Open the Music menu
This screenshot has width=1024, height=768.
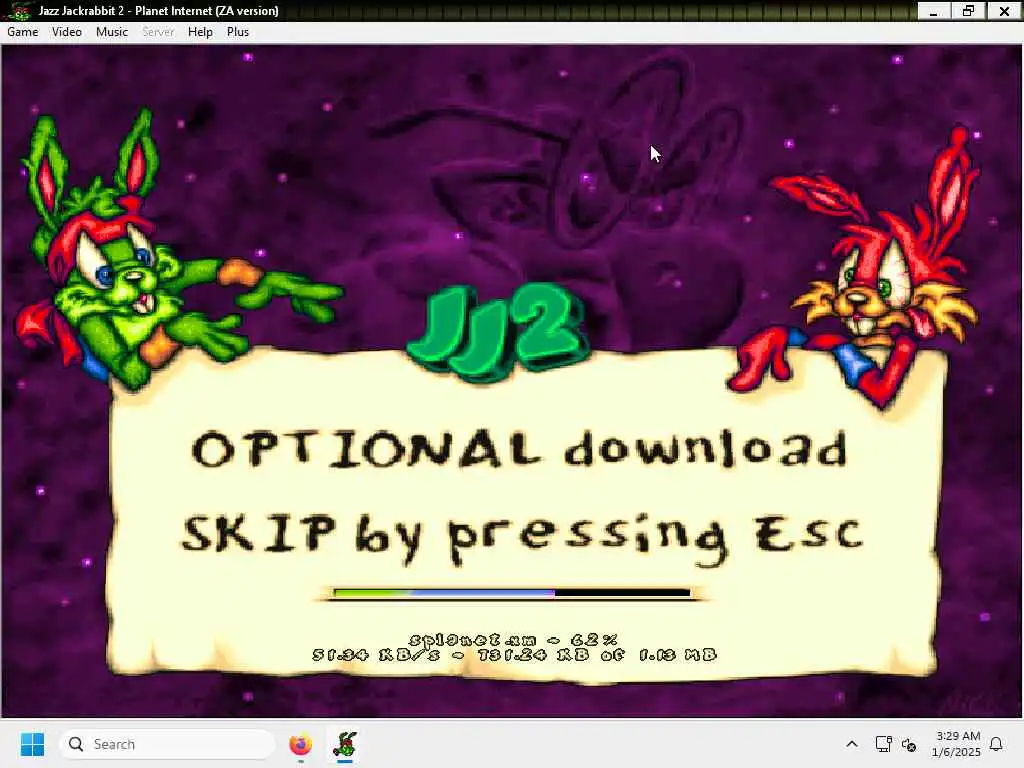(112, 32)
